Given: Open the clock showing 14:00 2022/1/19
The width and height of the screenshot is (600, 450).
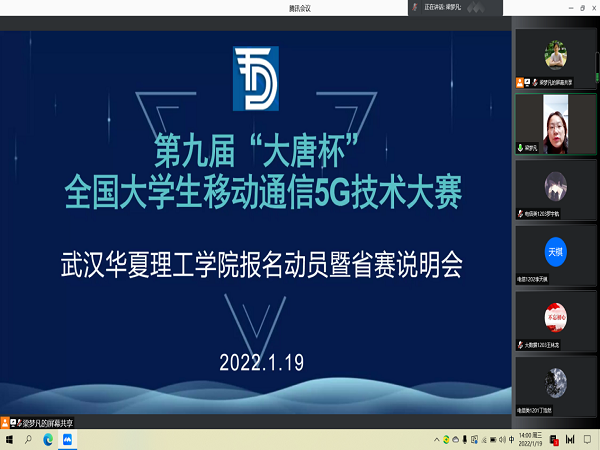Looking at the screenshot, I should click(x=530, y=439).
